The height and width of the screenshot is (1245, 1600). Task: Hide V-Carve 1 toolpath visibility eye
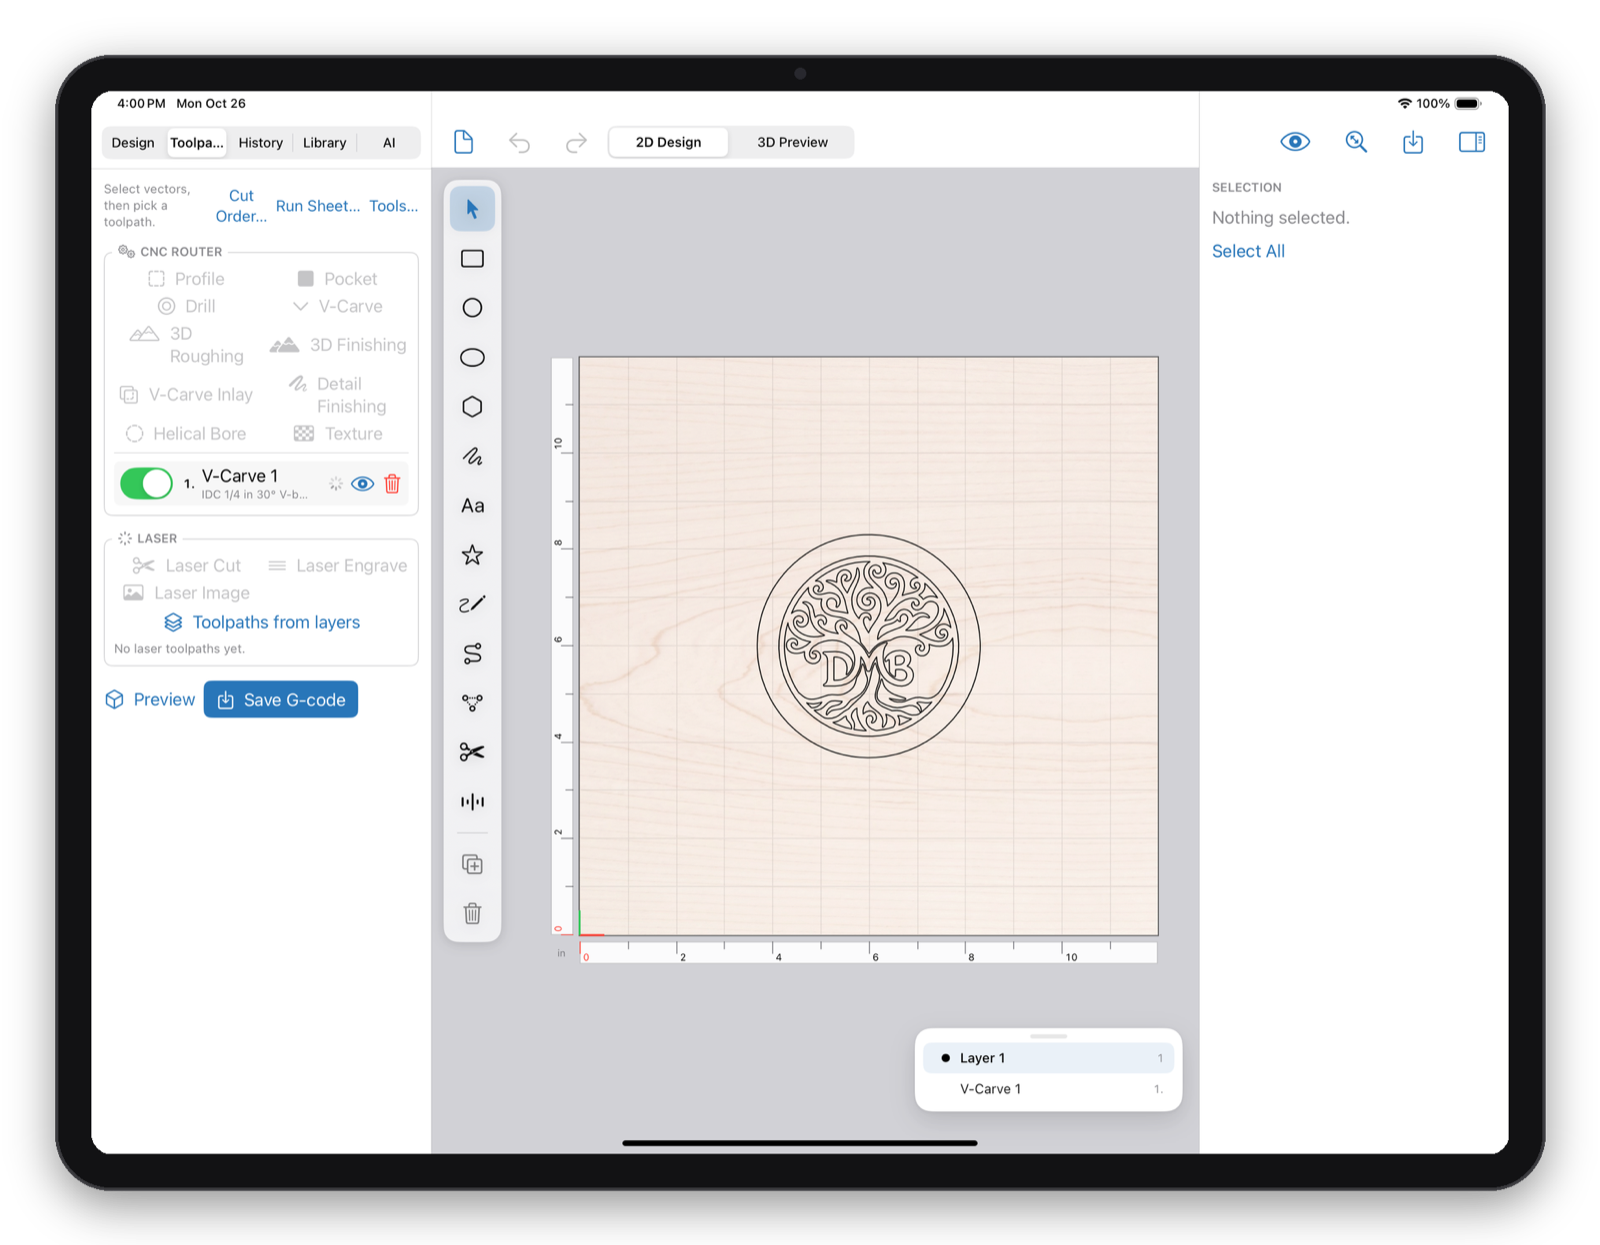363,484
